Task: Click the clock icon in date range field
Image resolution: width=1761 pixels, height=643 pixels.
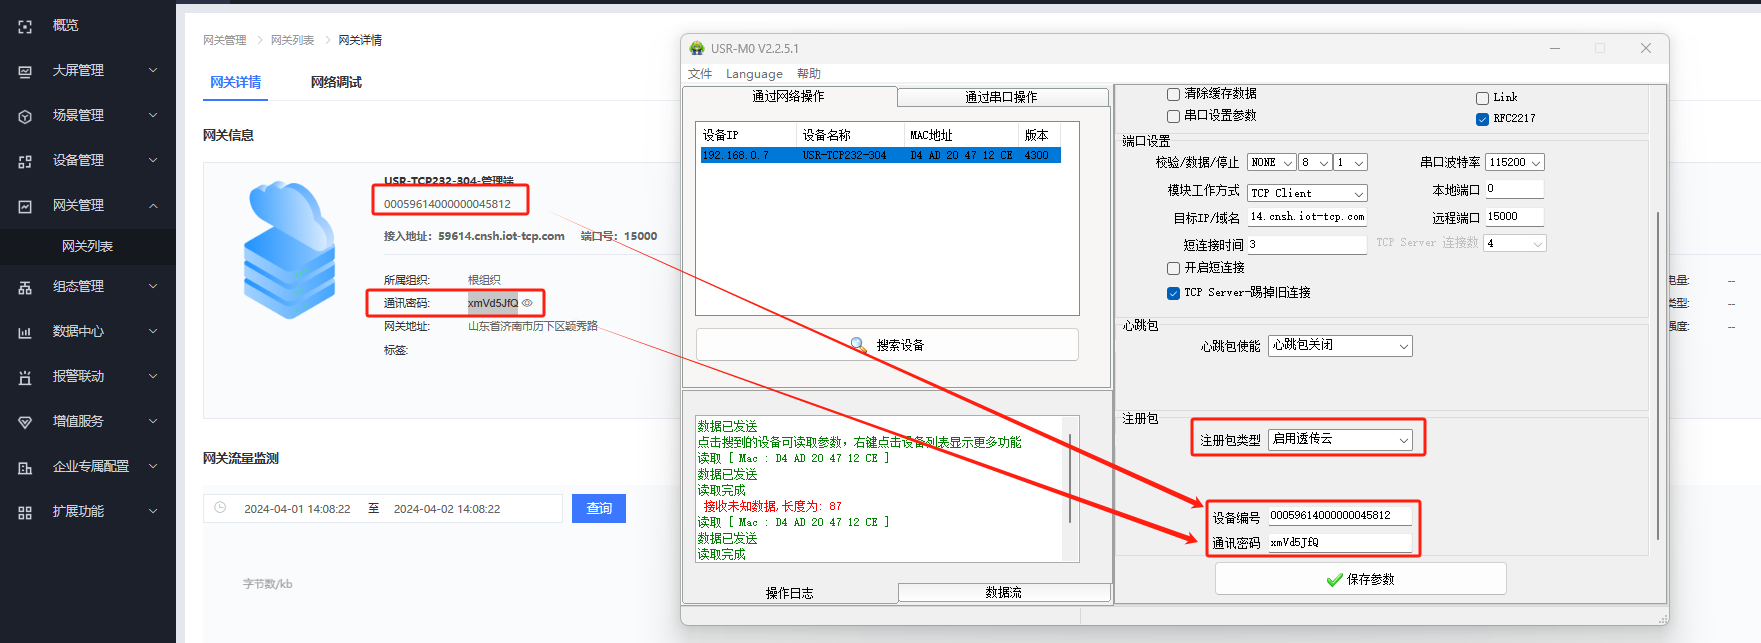Action: (x=221, y=508)
